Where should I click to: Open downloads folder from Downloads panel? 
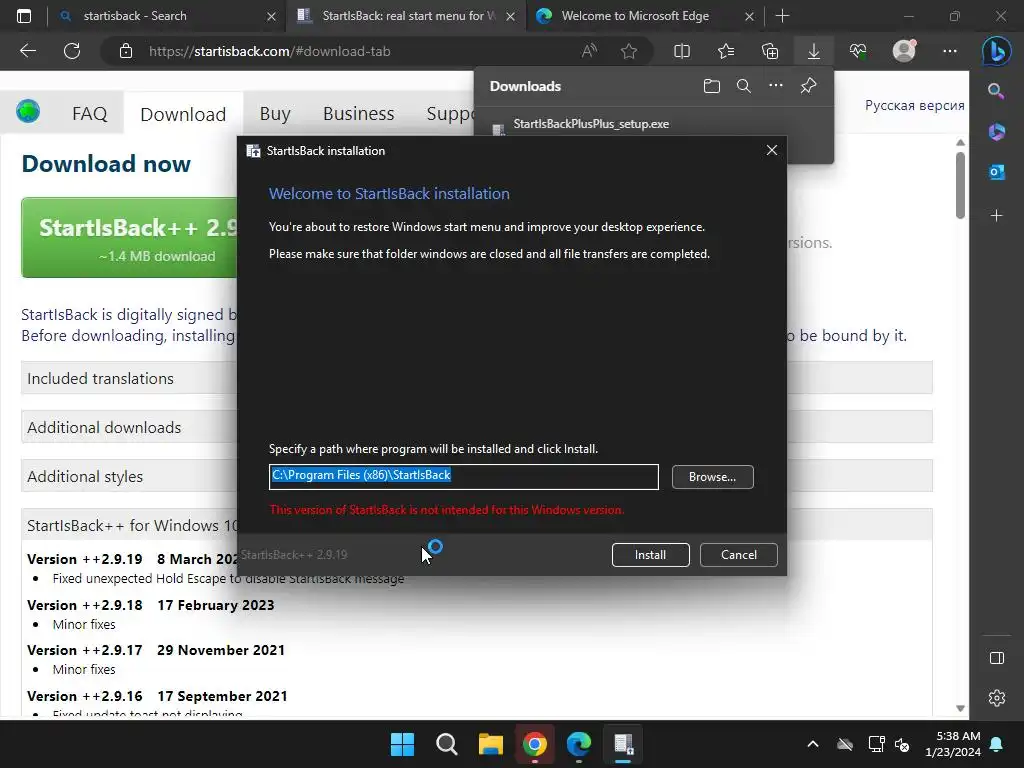coord(712,86)
